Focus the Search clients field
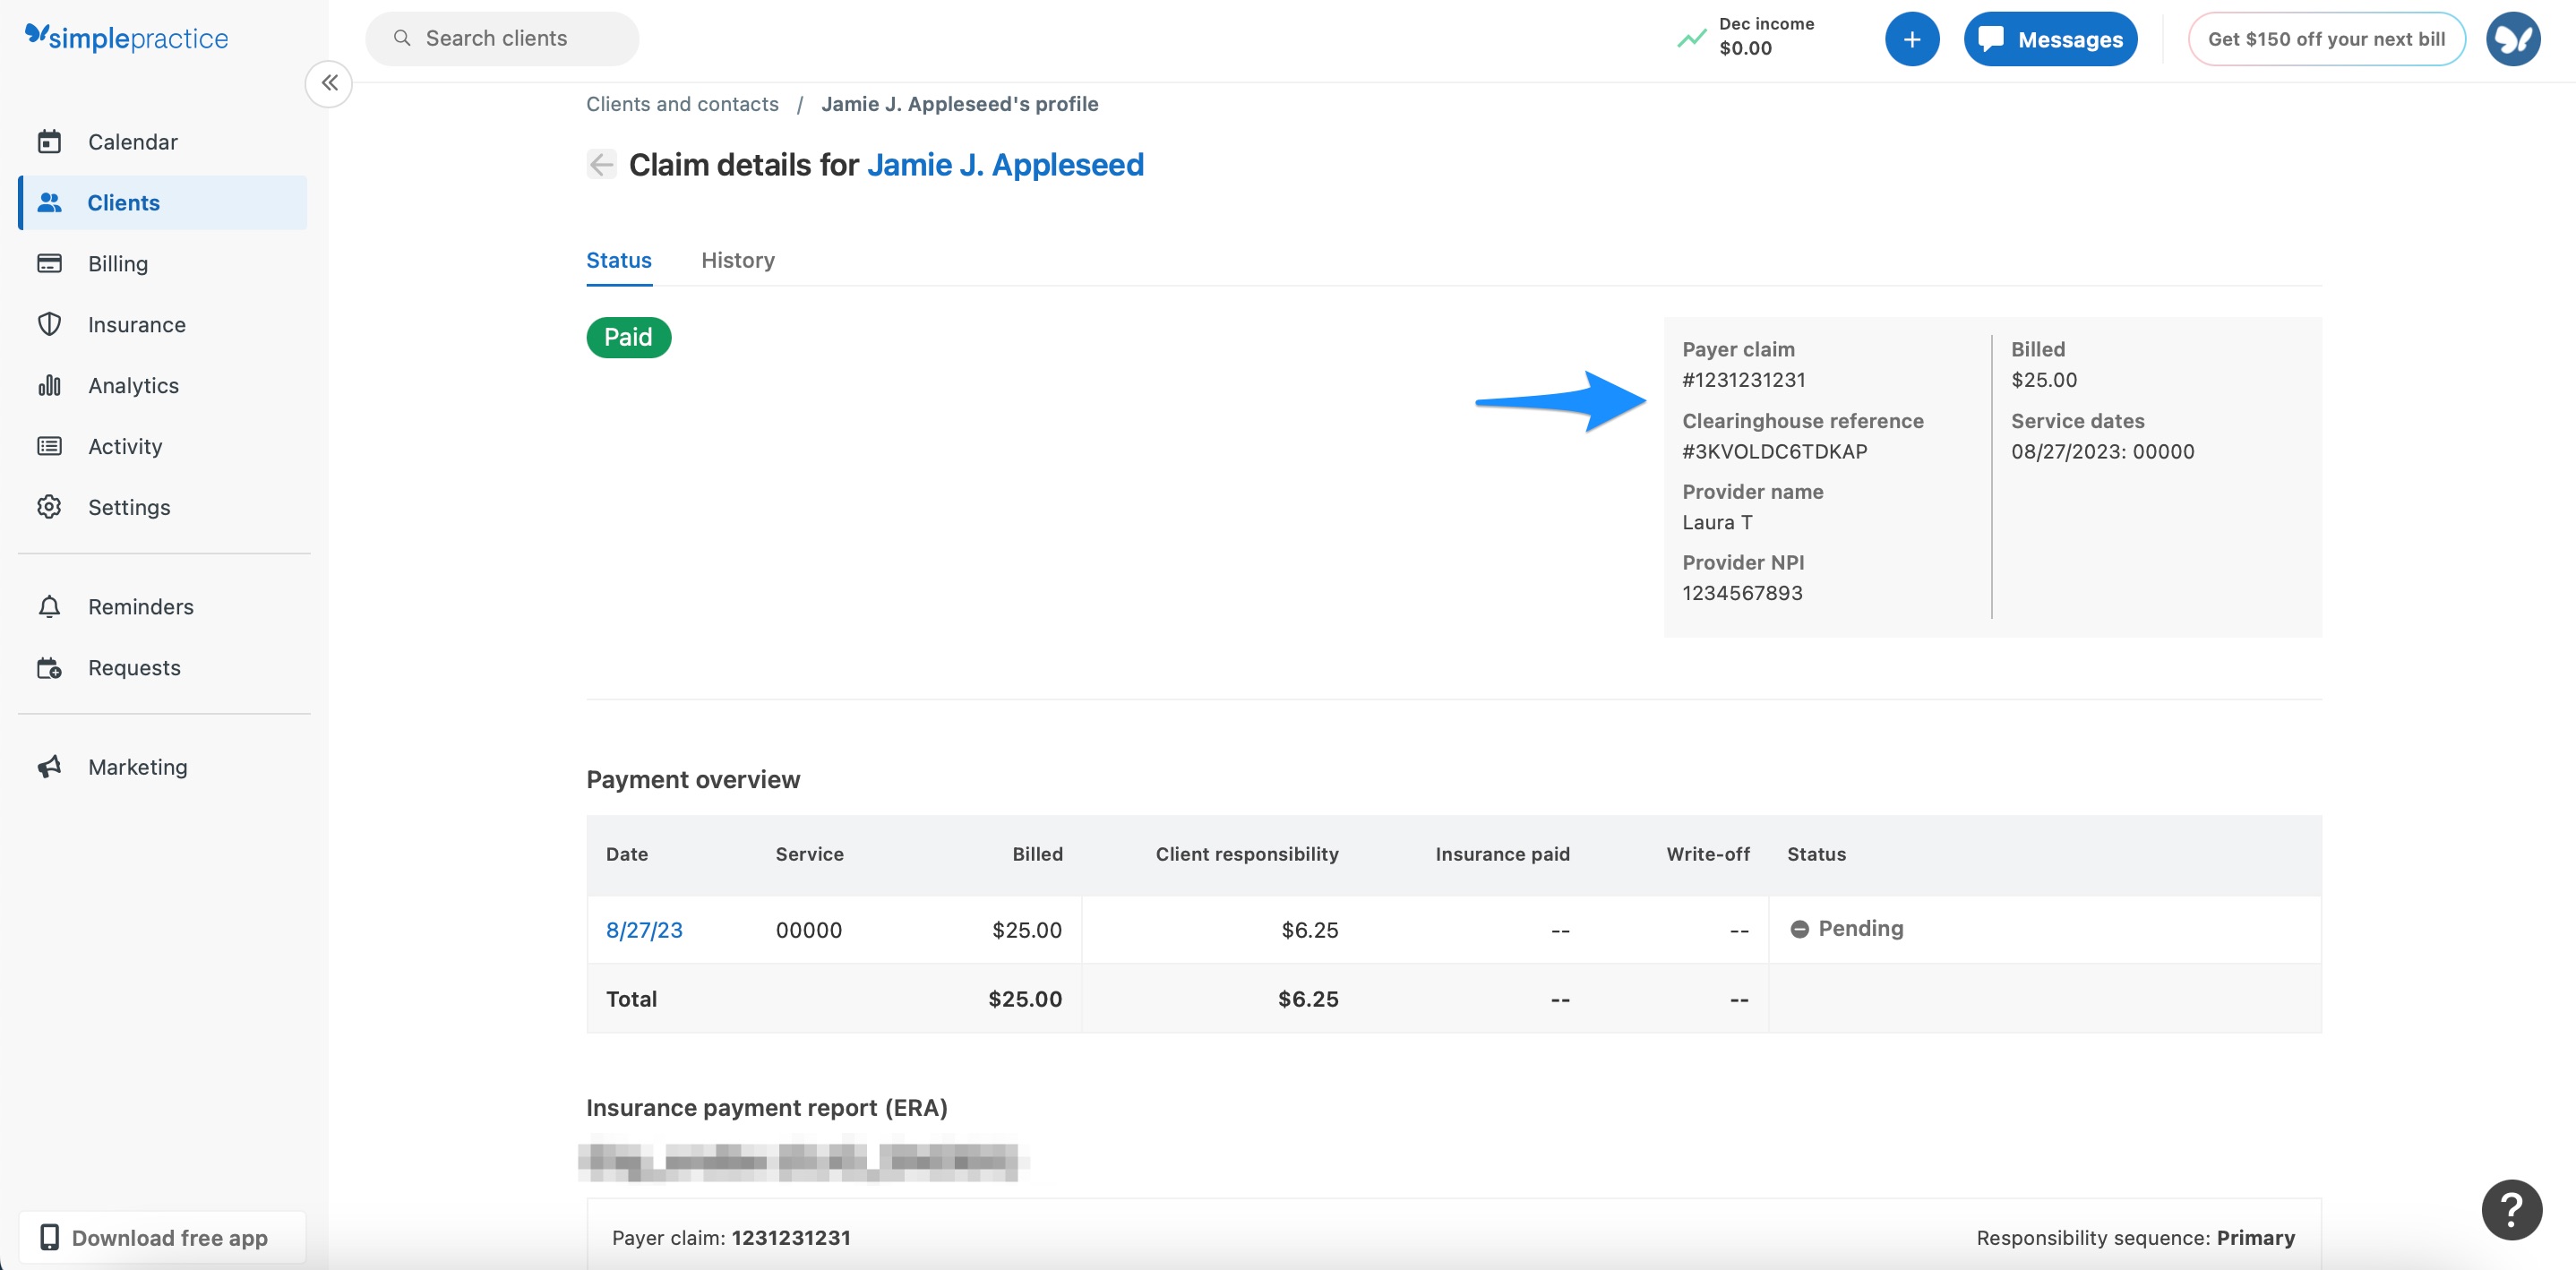Viewport: 2576px width, 1270px height. click(x=502, y=39)
